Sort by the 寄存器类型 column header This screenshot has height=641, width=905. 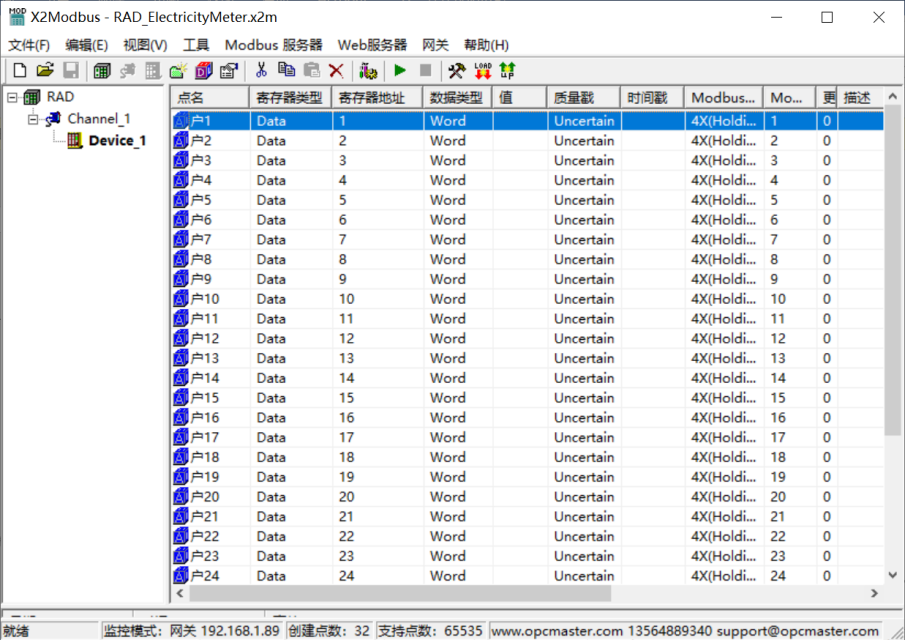point(290,98)
